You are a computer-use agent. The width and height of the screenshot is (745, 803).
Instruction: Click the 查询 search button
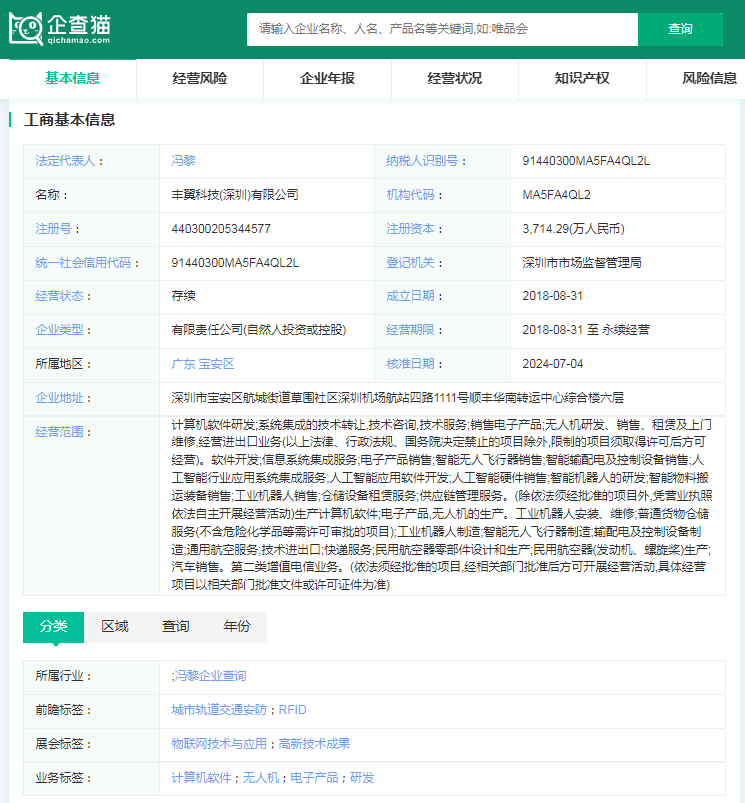coord(680,29)
